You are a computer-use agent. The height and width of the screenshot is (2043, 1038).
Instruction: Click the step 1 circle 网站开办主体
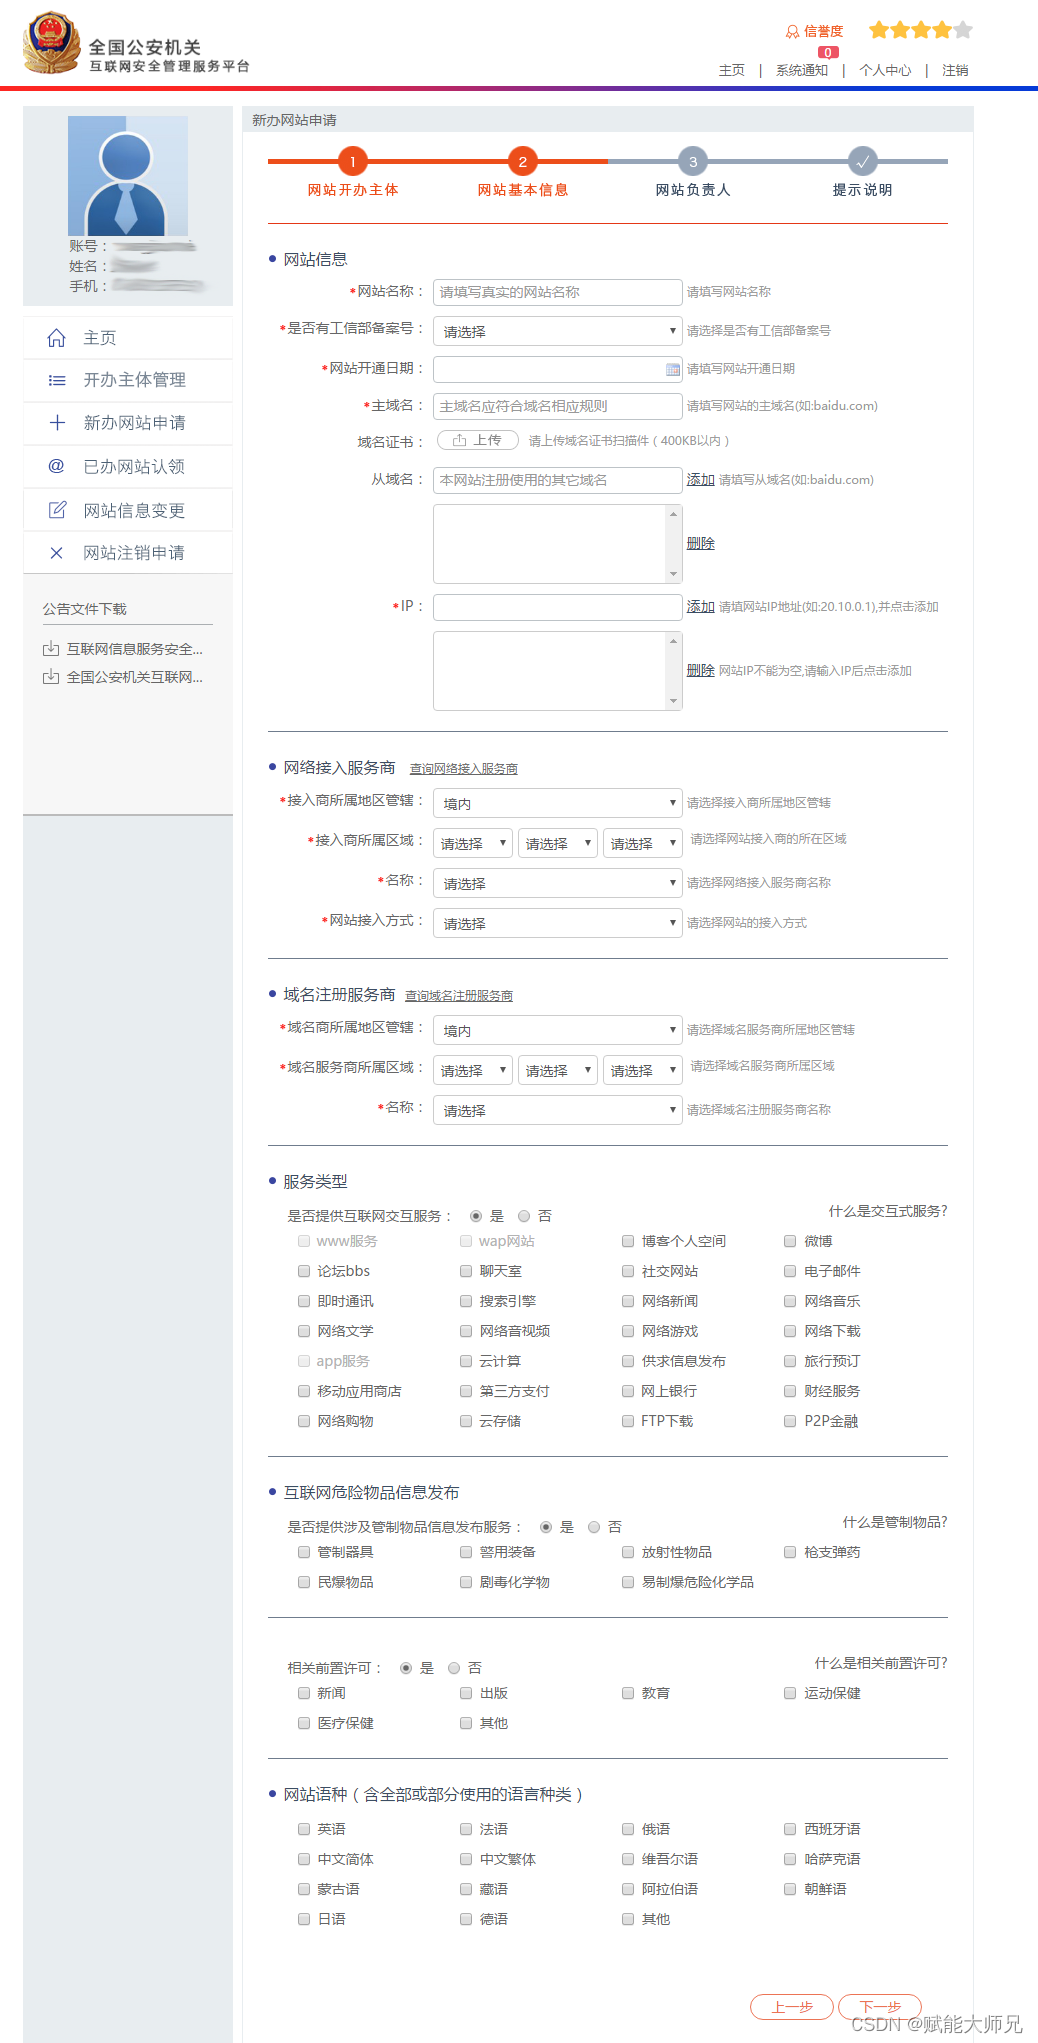[353, 161]
